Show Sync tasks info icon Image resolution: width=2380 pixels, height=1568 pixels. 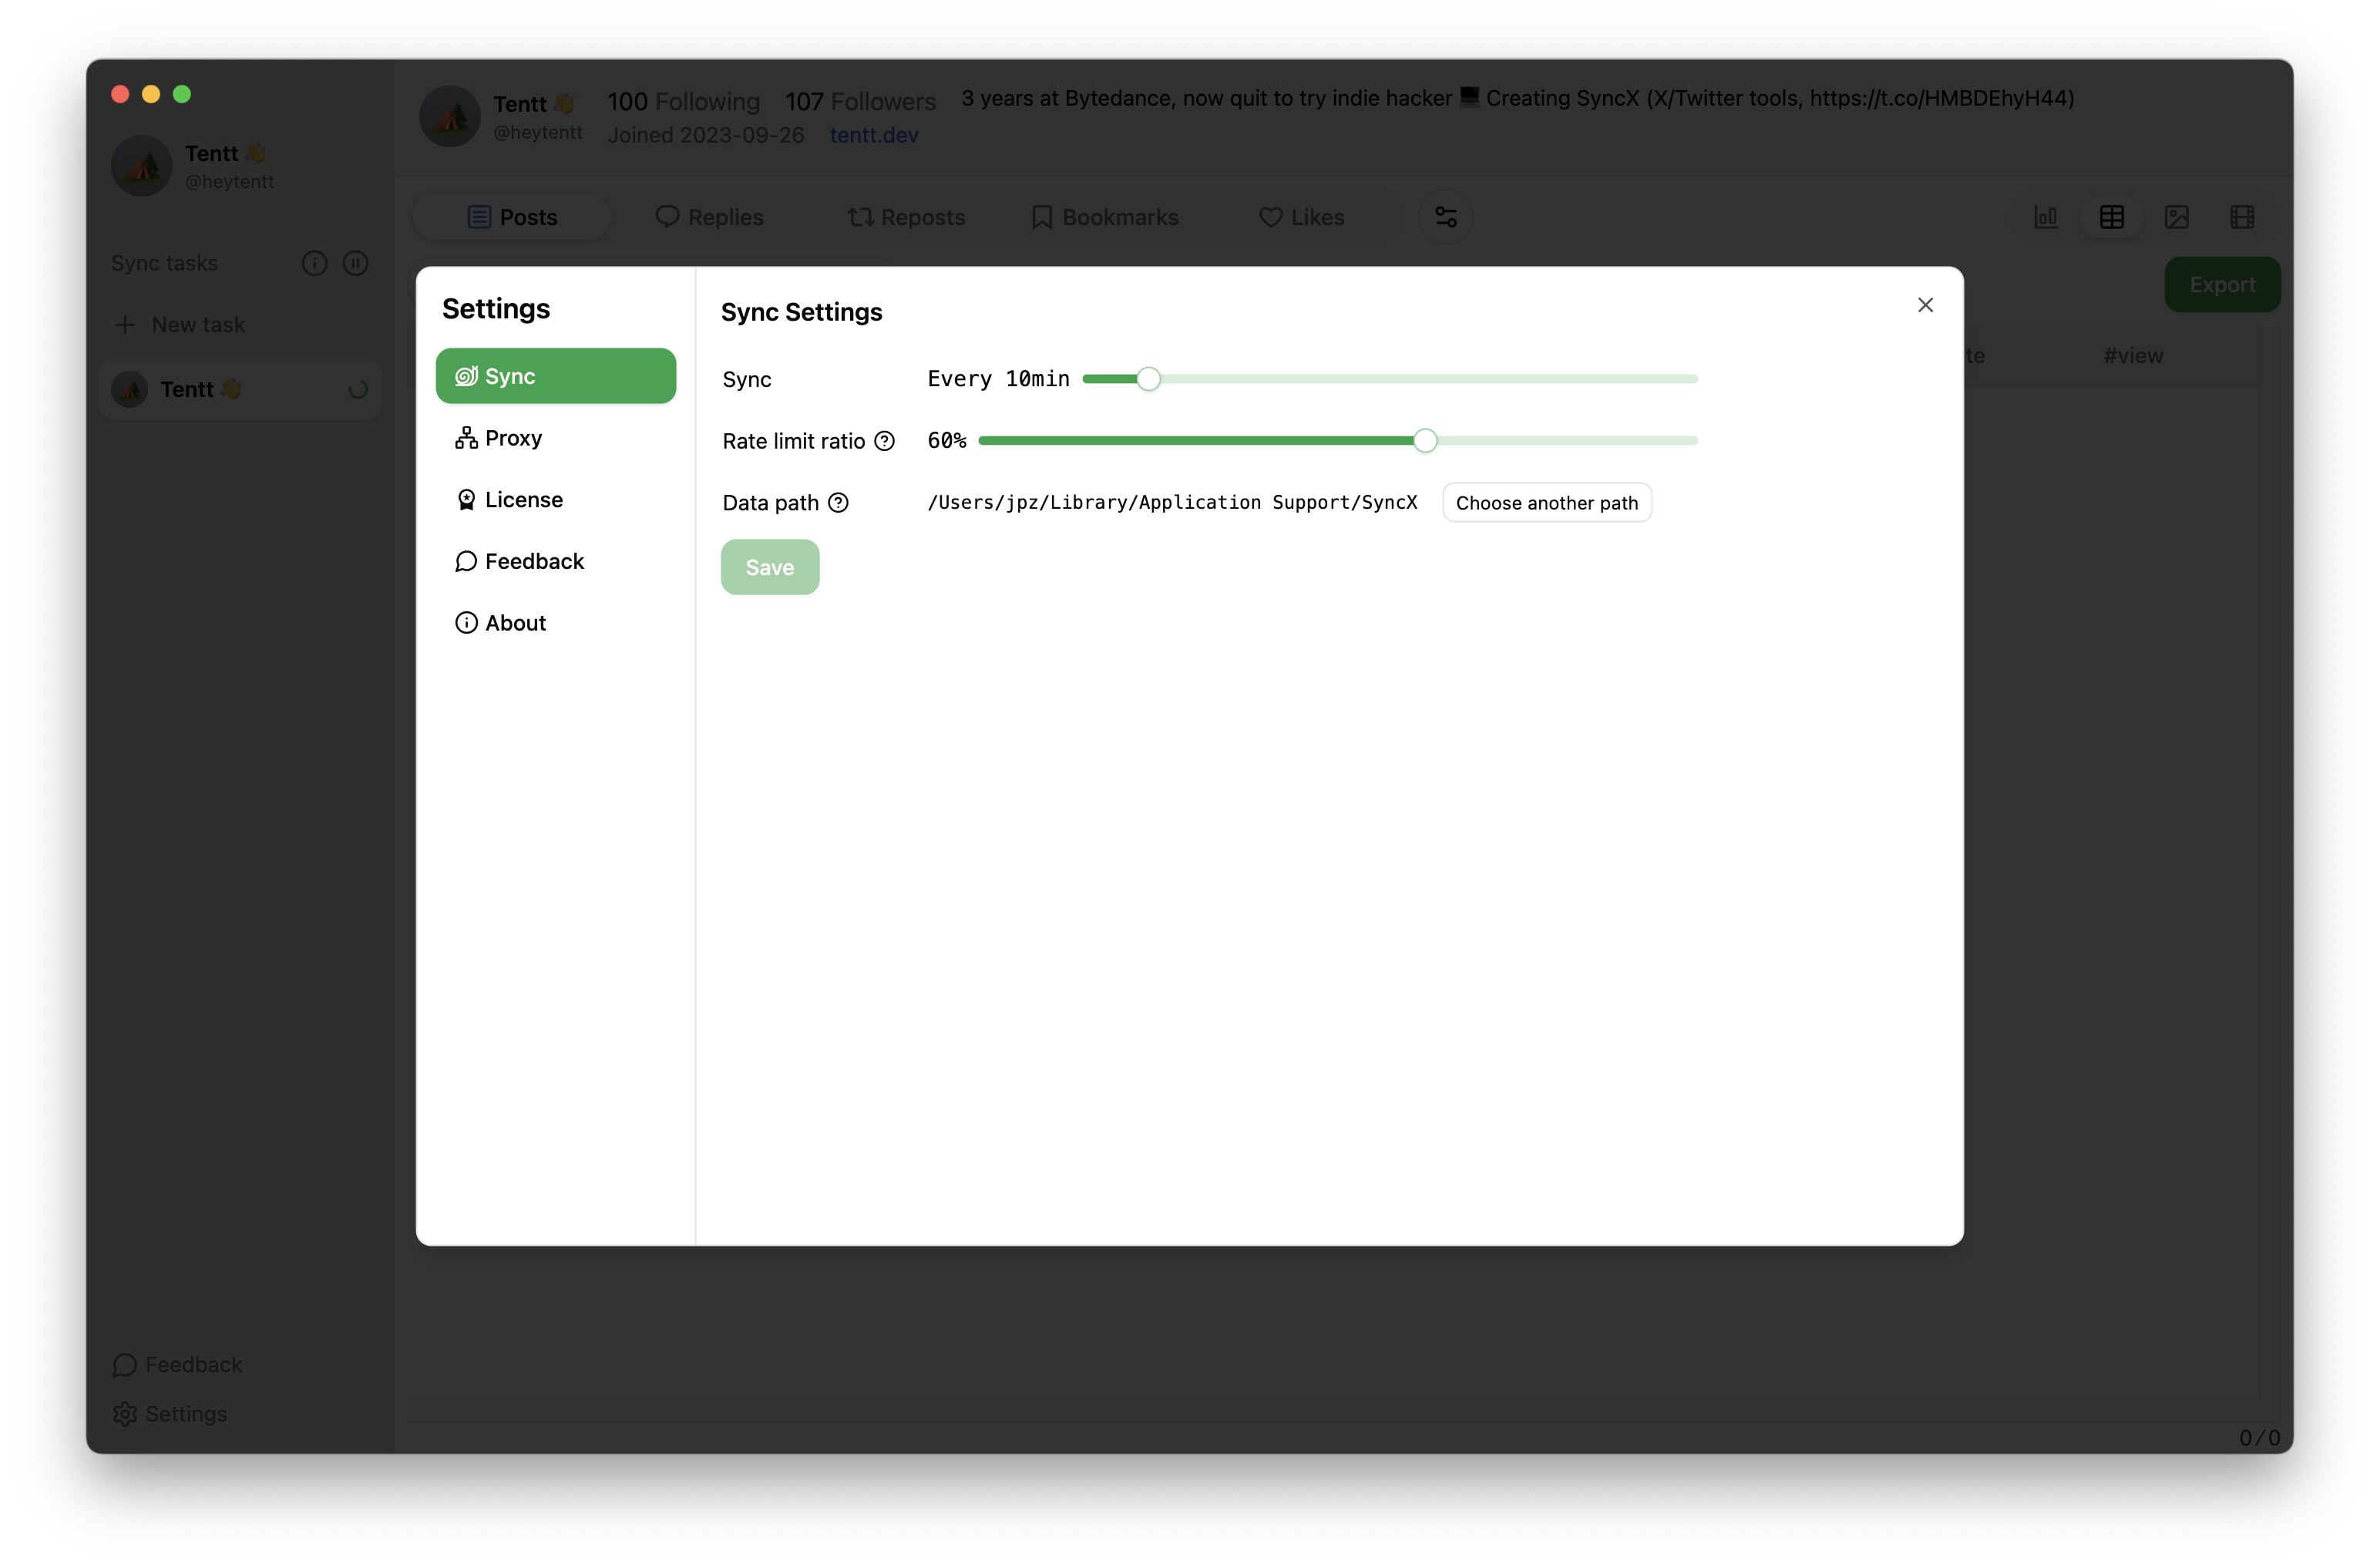314,263
